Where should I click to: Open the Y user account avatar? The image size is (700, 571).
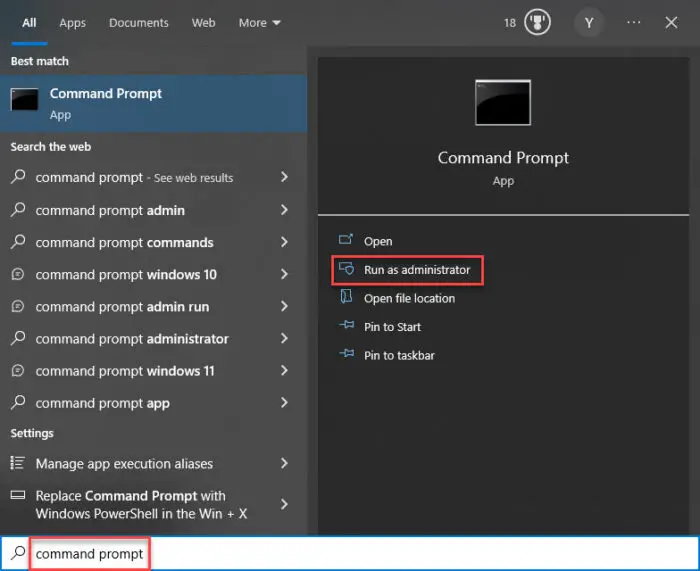589,23
